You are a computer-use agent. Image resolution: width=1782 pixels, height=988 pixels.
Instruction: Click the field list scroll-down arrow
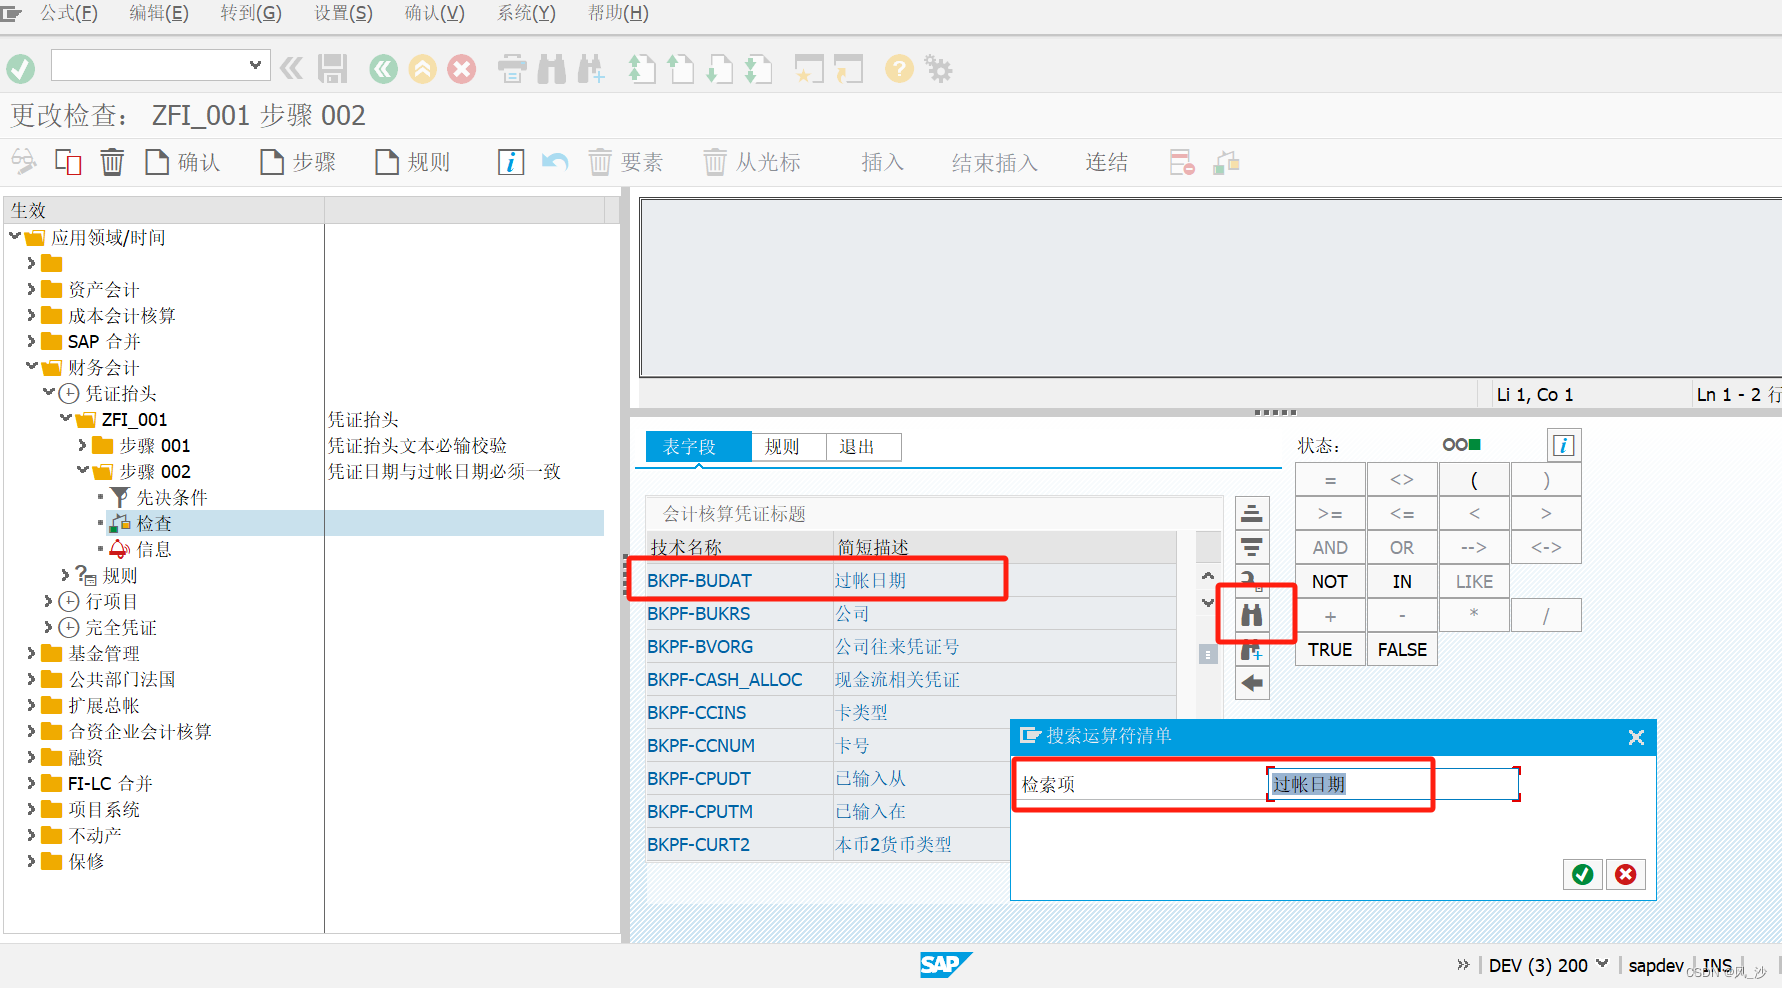[x=1208, y=602]
